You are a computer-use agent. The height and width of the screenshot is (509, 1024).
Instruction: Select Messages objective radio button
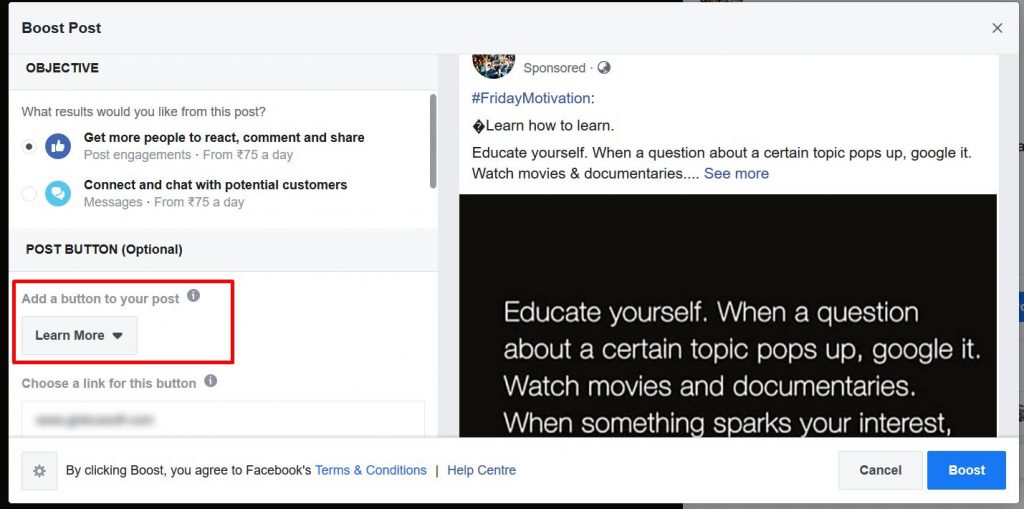click(x=29, y=193)
